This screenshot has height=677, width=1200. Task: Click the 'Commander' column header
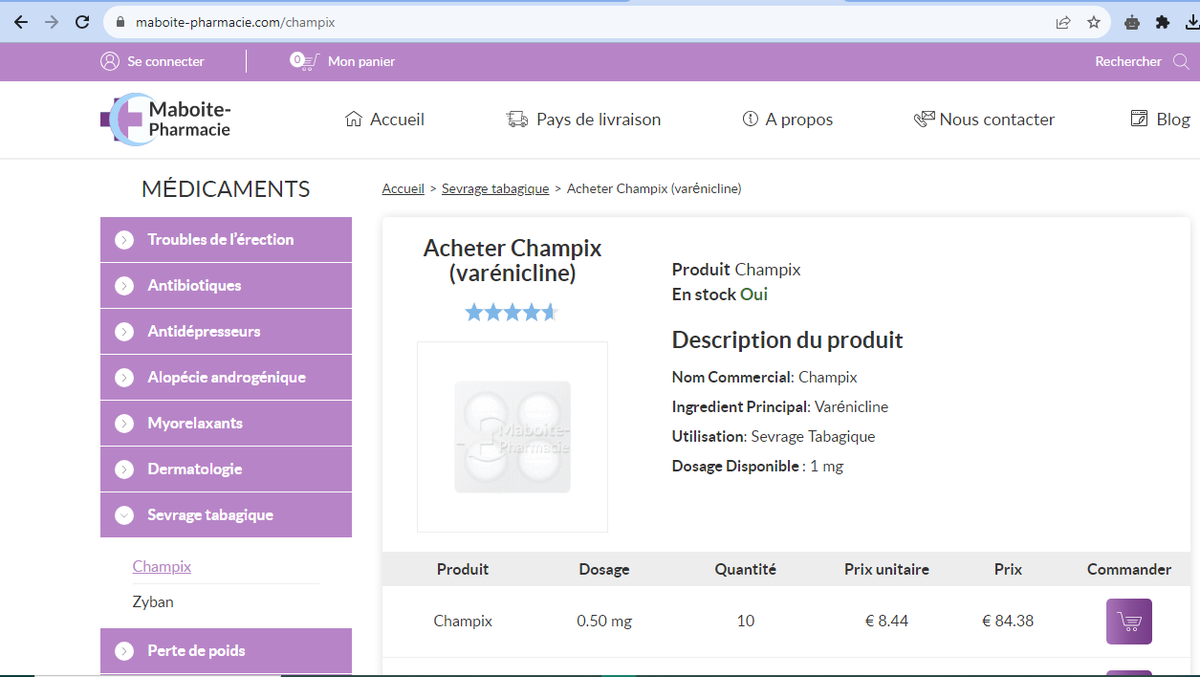tap(1129, 569)
